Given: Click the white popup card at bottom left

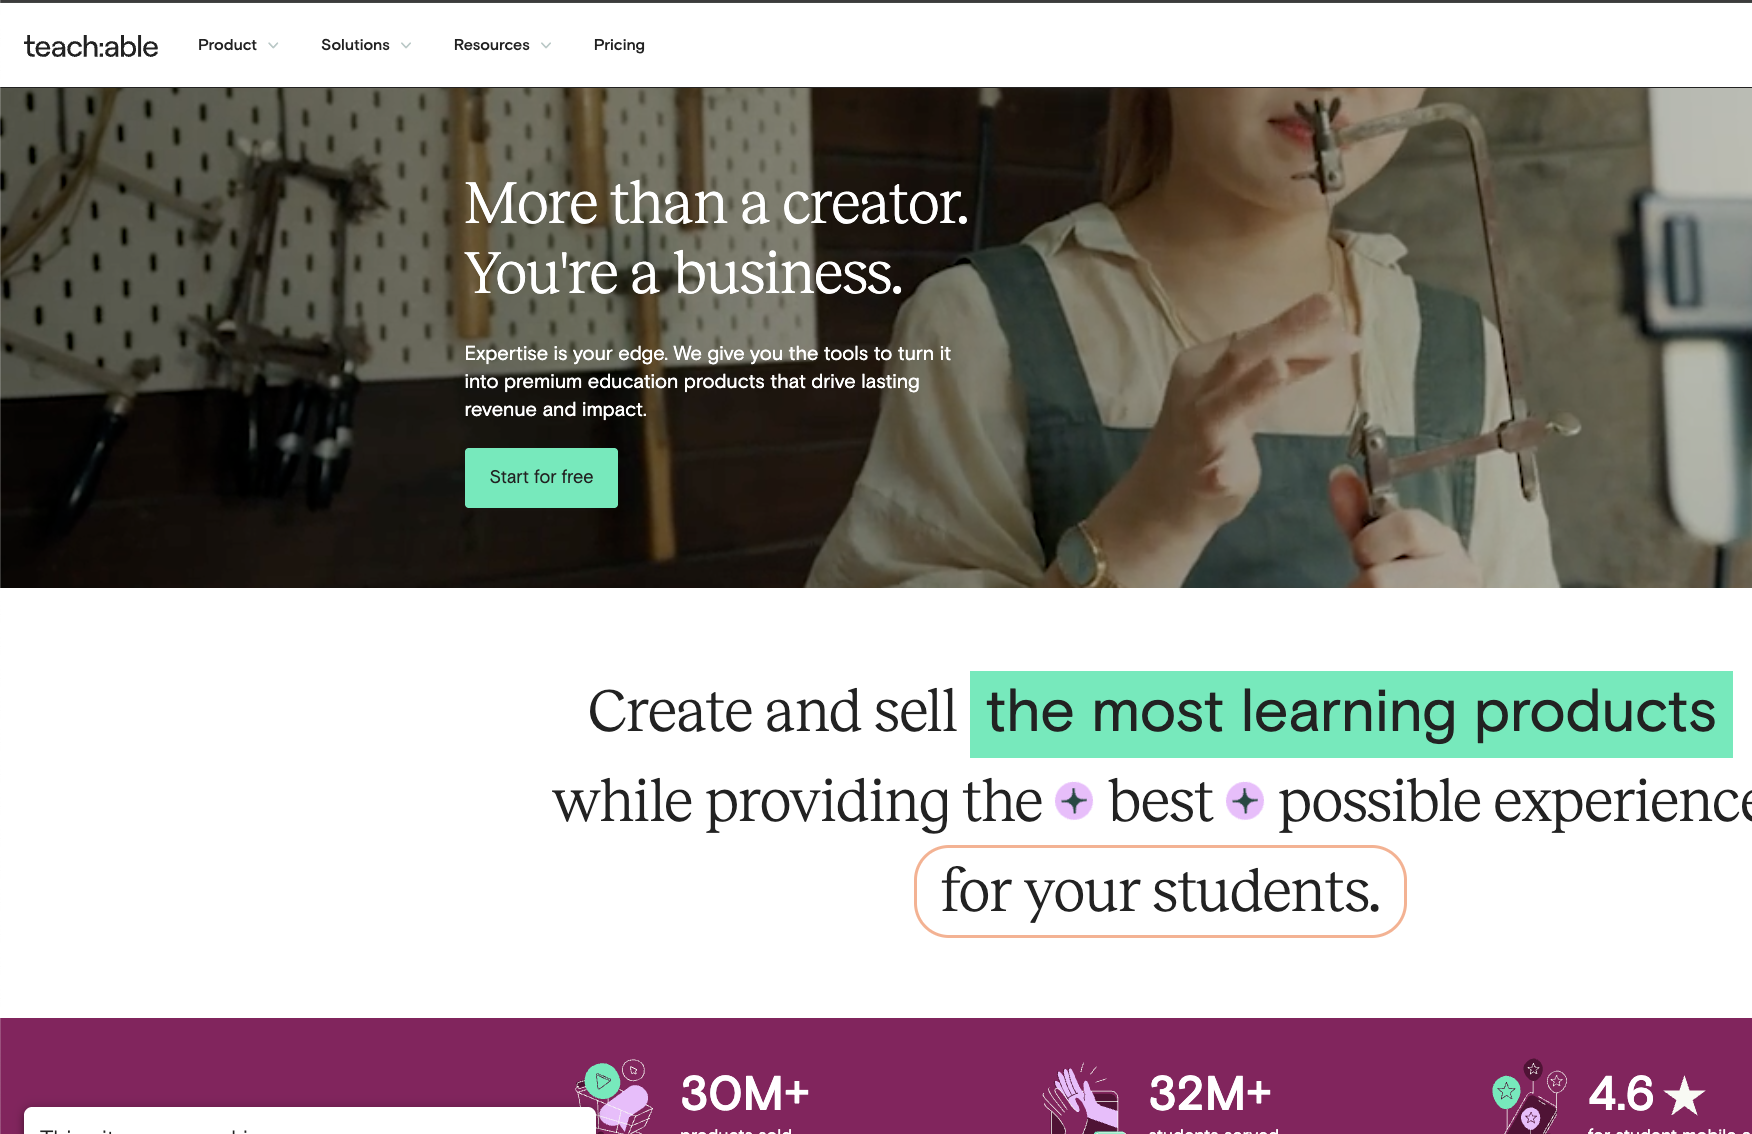Looking at the screenshot, I should tap(309, 1120).
